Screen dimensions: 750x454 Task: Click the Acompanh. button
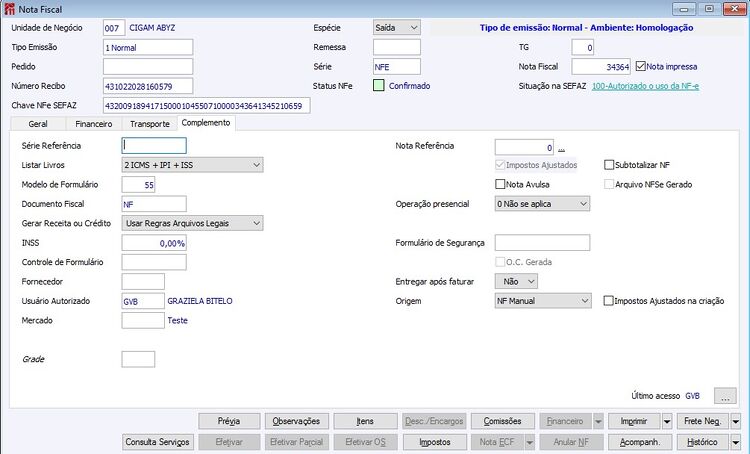640,442
